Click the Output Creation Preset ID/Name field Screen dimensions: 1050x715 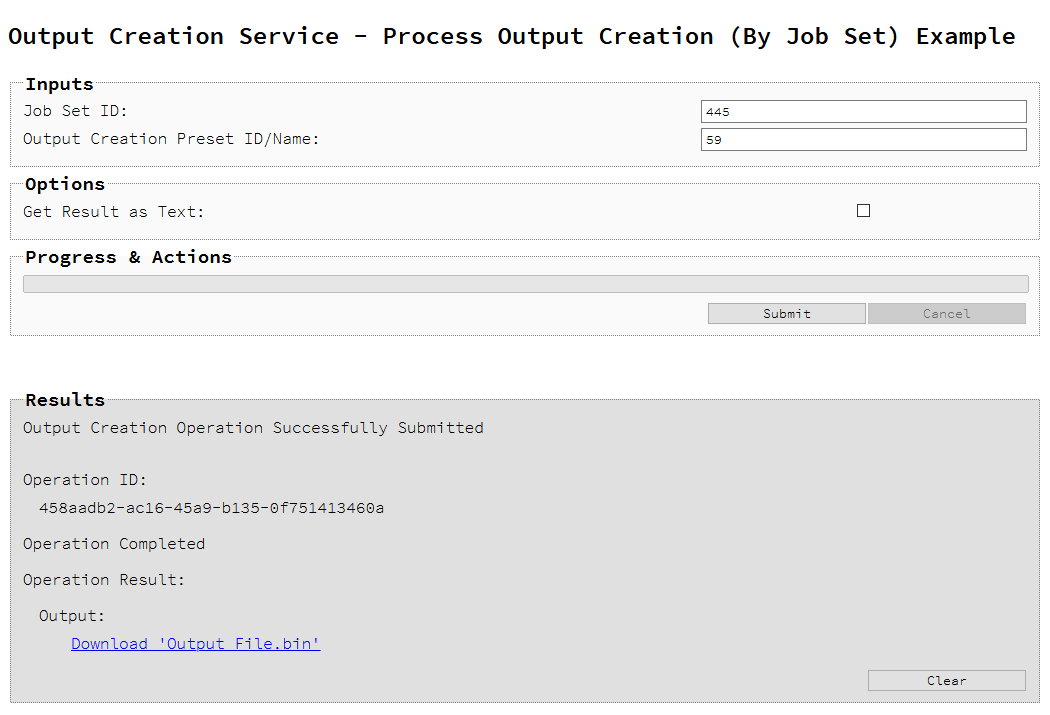tap(863, 139)
